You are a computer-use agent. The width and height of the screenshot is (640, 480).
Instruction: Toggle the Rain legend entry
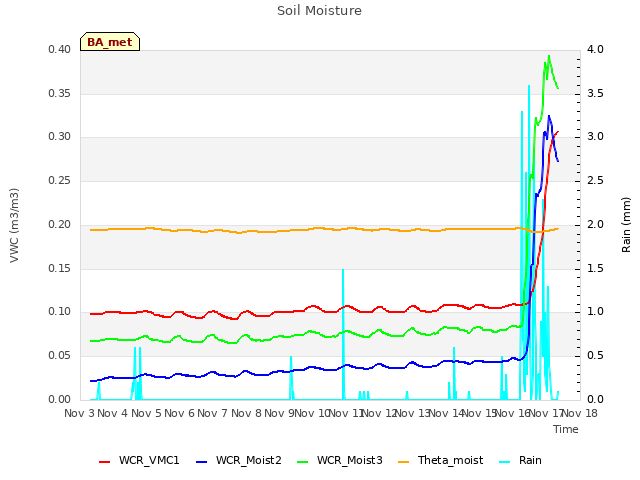(520, 461)
